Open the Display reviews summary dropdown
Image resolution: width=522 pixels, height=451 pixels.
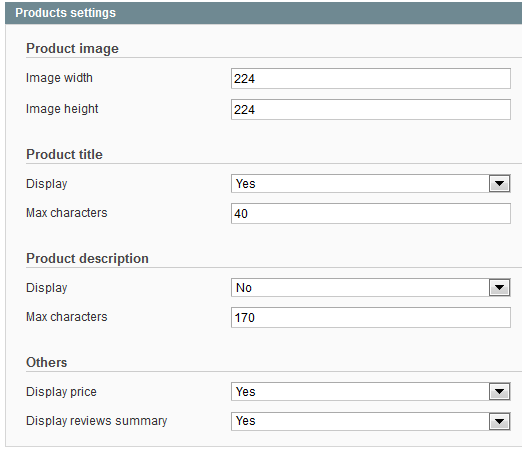pyautogui.click(x=371, y=421)
